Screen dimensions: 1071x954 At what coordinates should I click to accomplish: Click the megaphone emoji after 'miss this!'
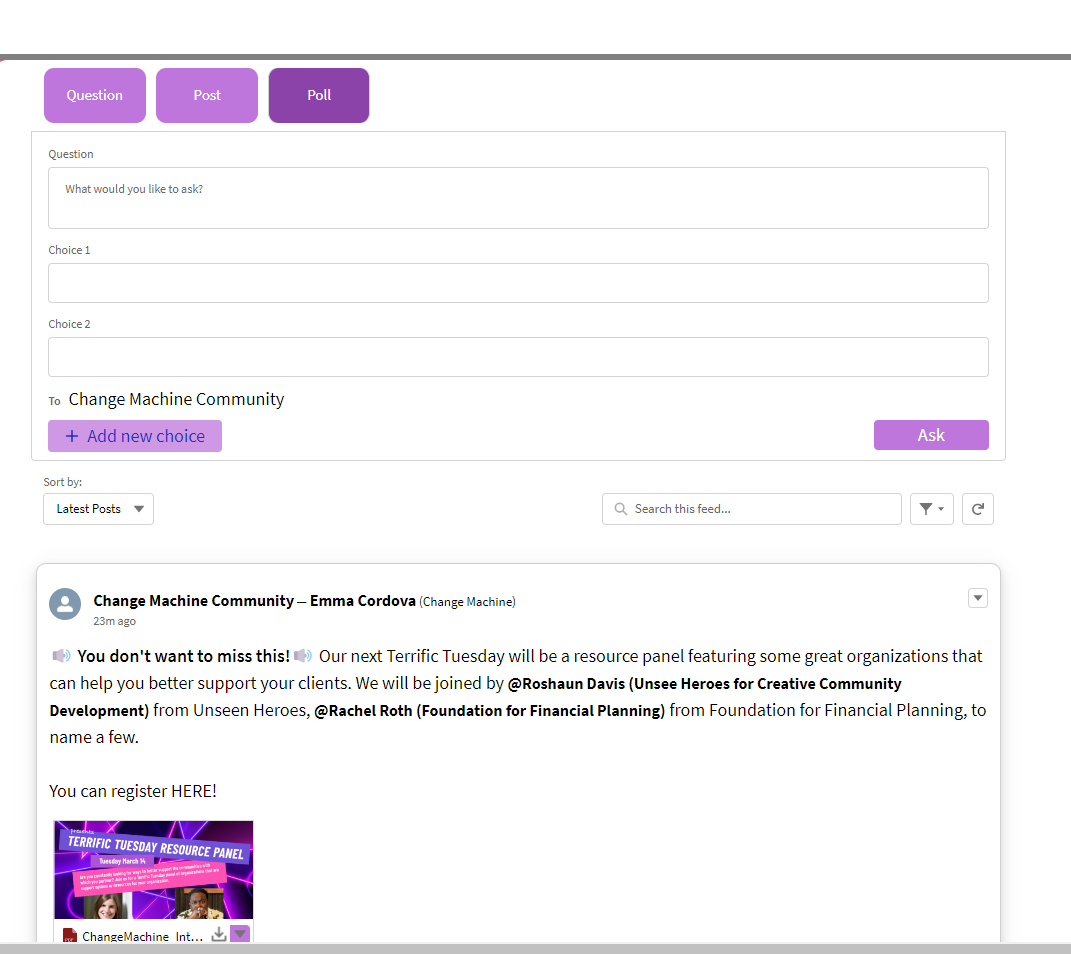[x=303, y=656]
